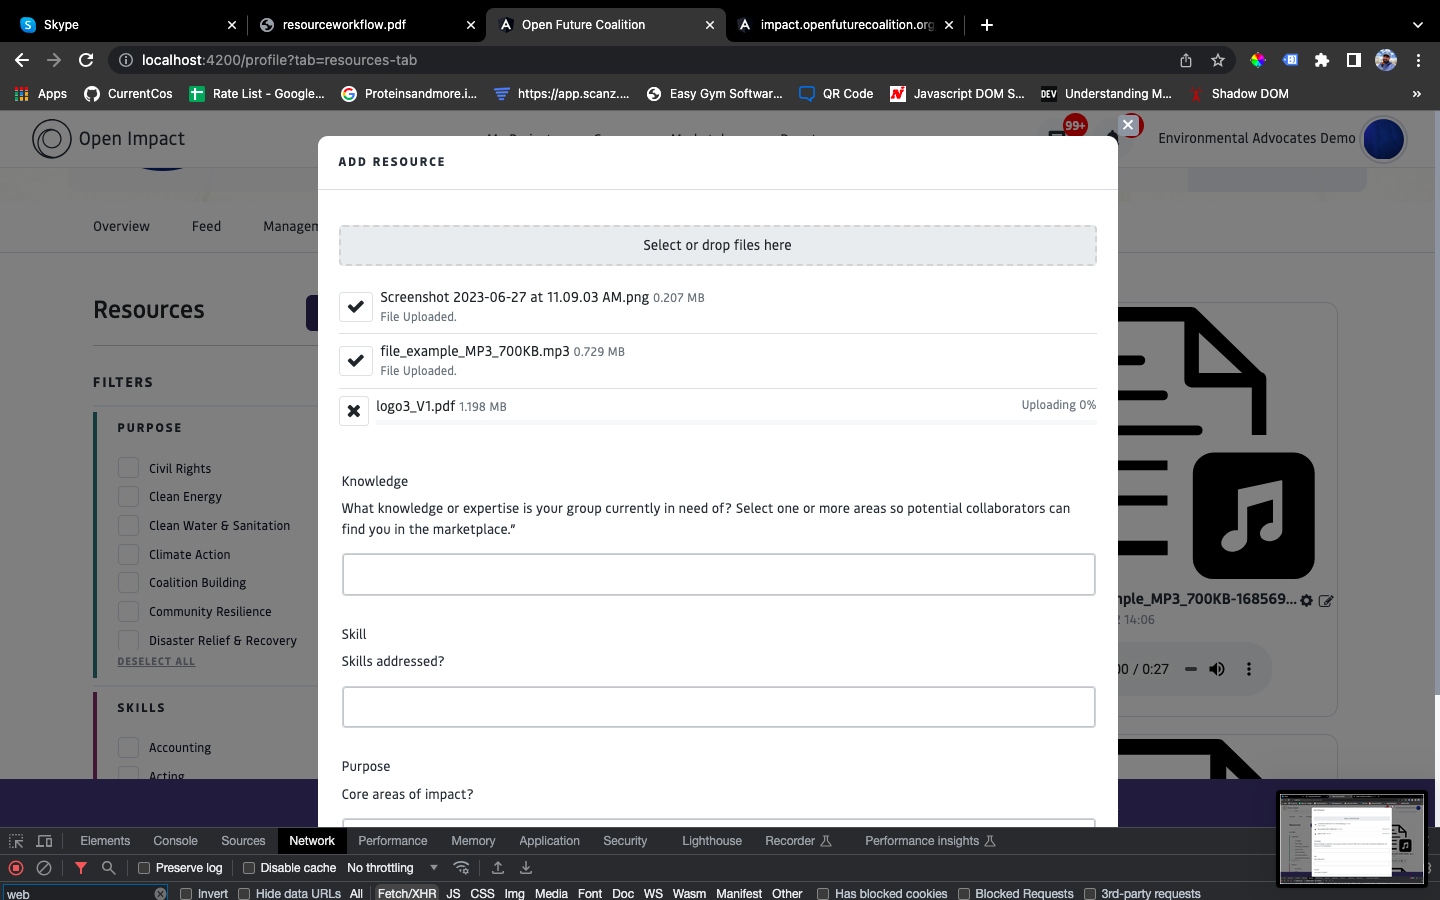Screen dimensions: 1440x900
Task: Tick the Invert filter checkbox
Action: pyautogui.click(x=186, y=894)
